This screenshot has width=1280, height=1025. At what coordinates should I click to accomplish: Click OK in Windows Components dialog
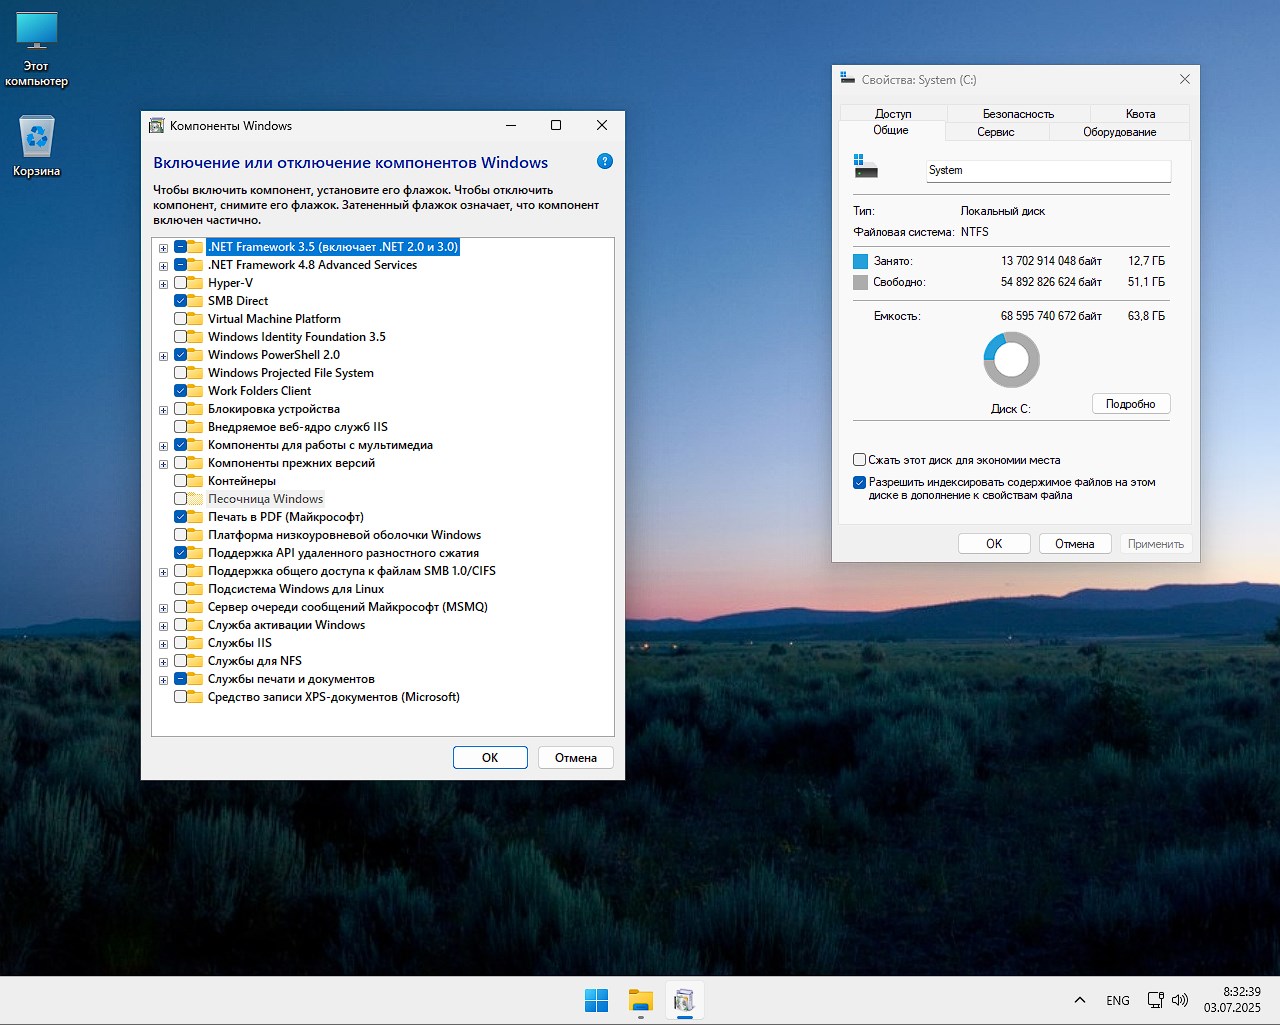(490, 757)
